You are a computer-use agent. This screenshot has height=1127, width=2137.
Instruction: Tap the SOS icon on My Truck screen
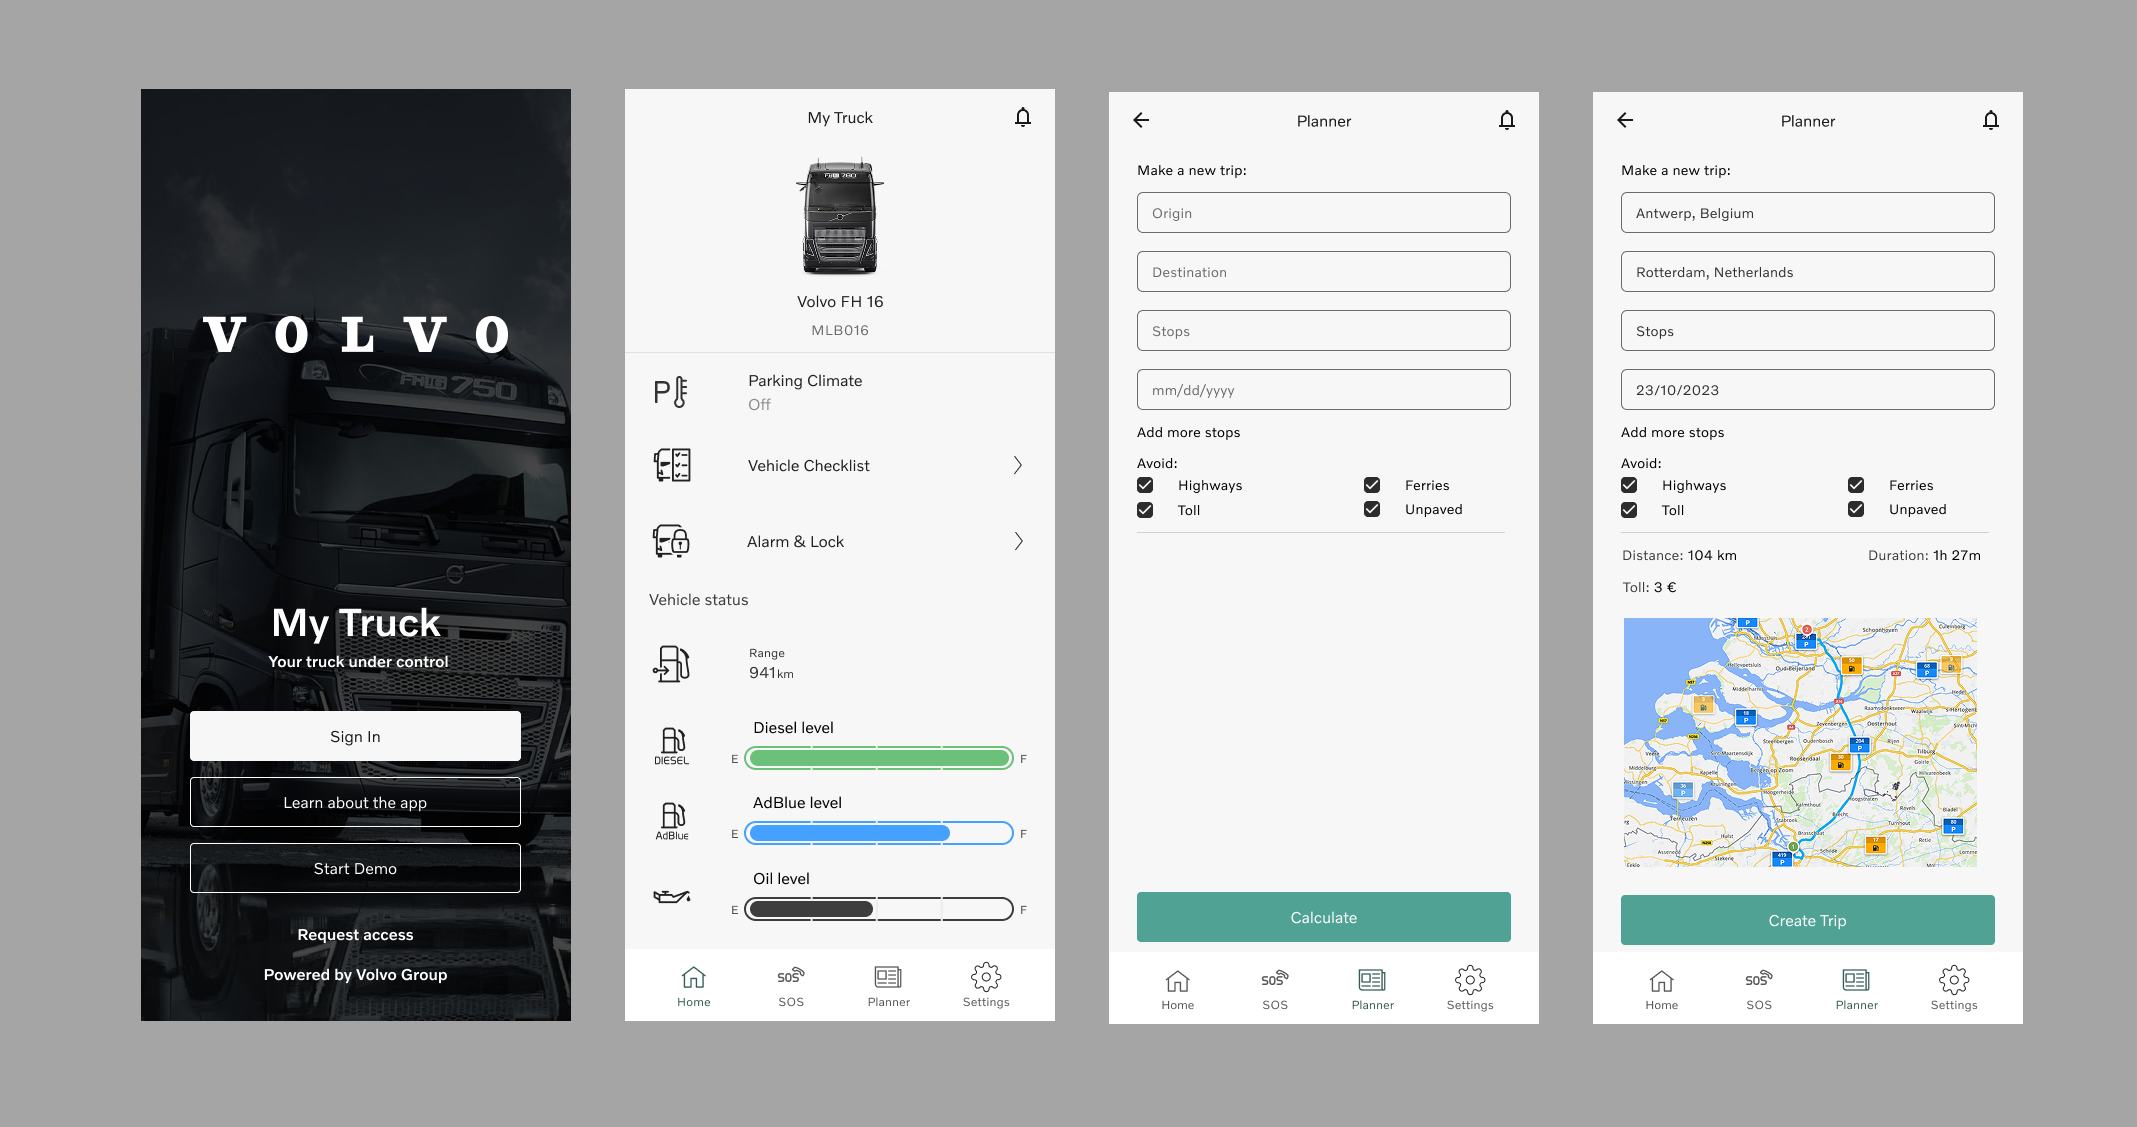(x=790, y=977)
